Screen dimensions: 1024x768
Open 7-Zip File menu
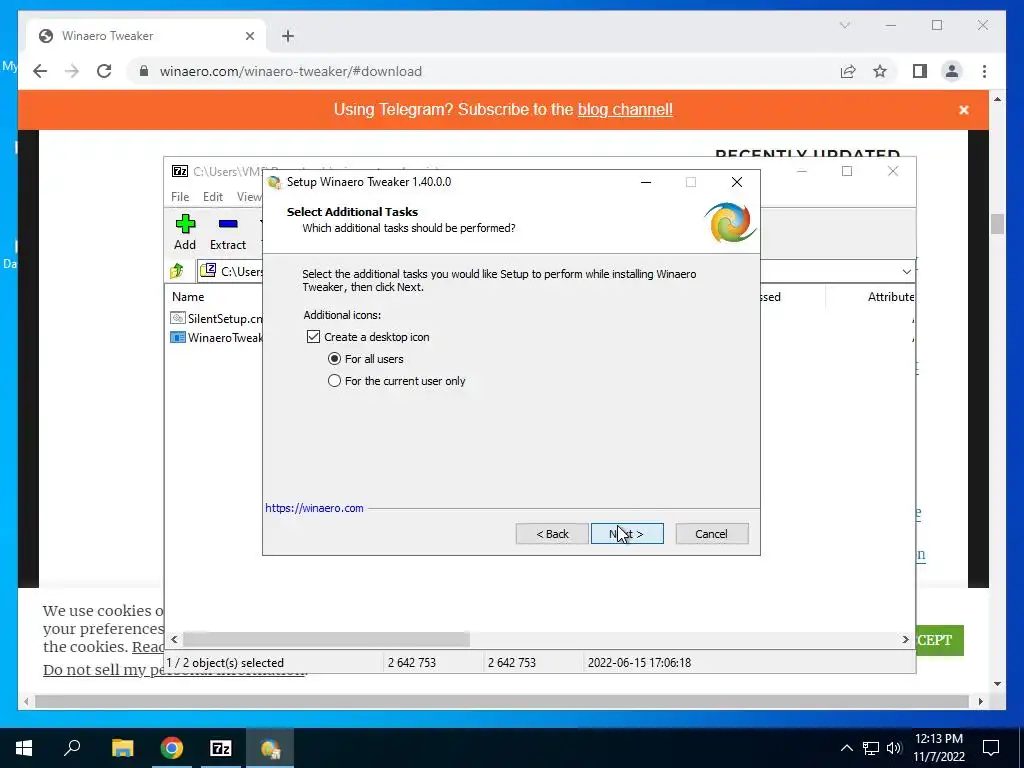(180, 197)
